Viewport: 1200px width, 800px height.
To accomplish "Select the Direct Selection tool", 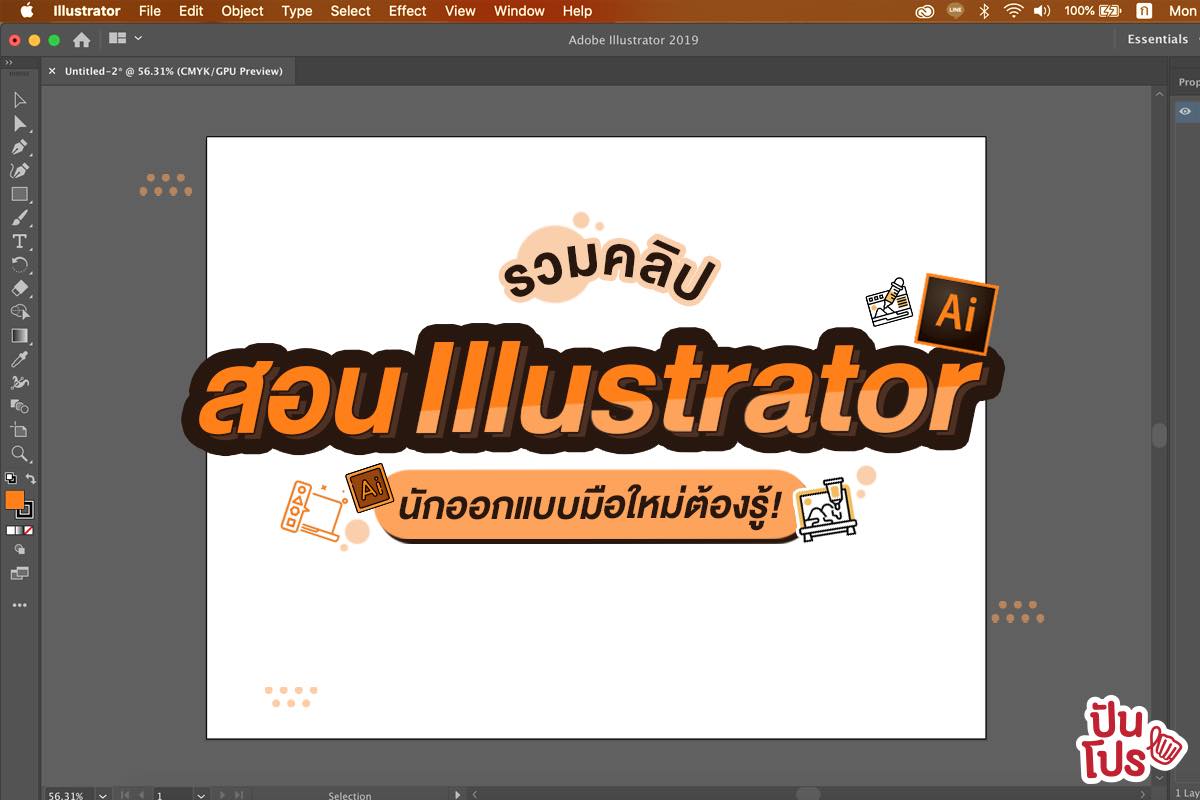I will click(19, 124).
